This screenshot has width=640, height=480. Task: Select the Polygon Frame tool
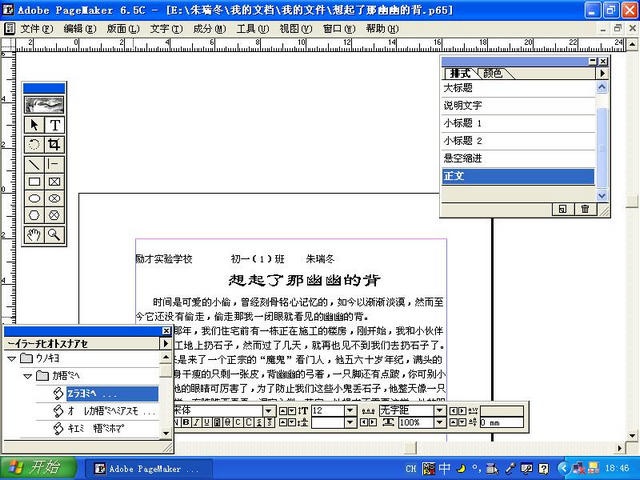click(x=54, y=215)
